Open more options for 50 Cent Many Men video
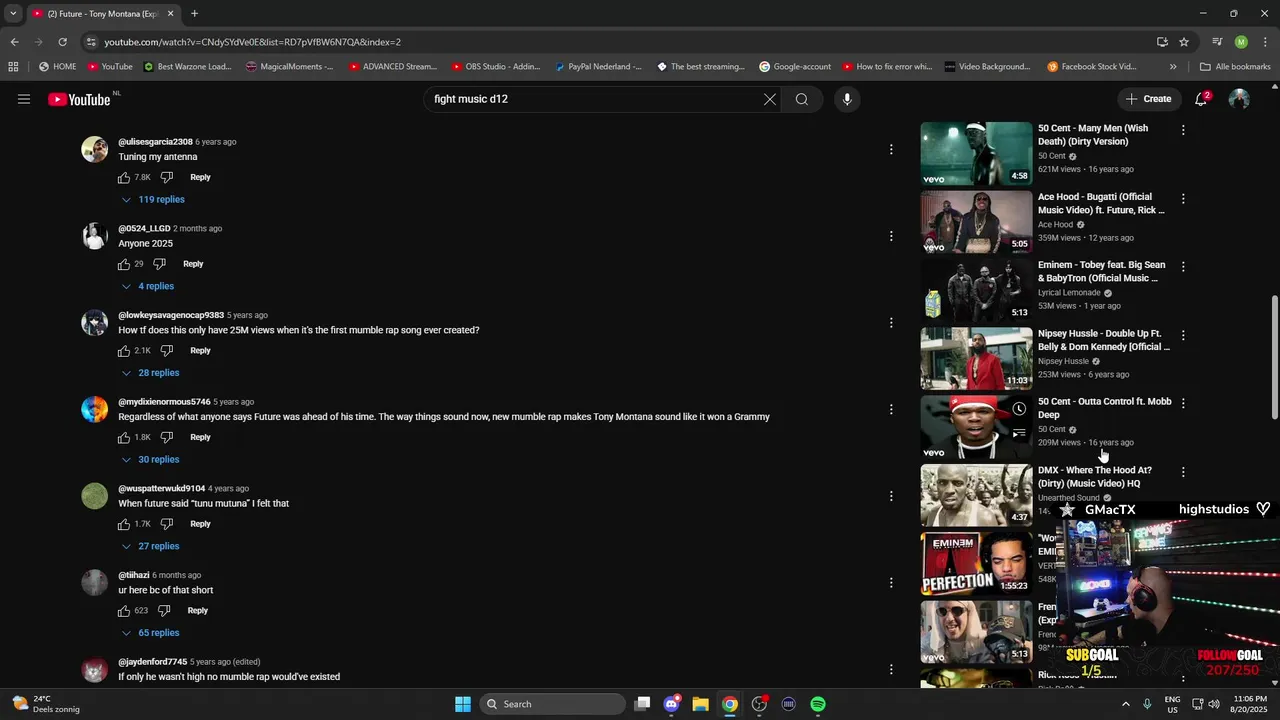Image resolution: width=1280 pixels, height=720 pixels. pos(1183,130)
